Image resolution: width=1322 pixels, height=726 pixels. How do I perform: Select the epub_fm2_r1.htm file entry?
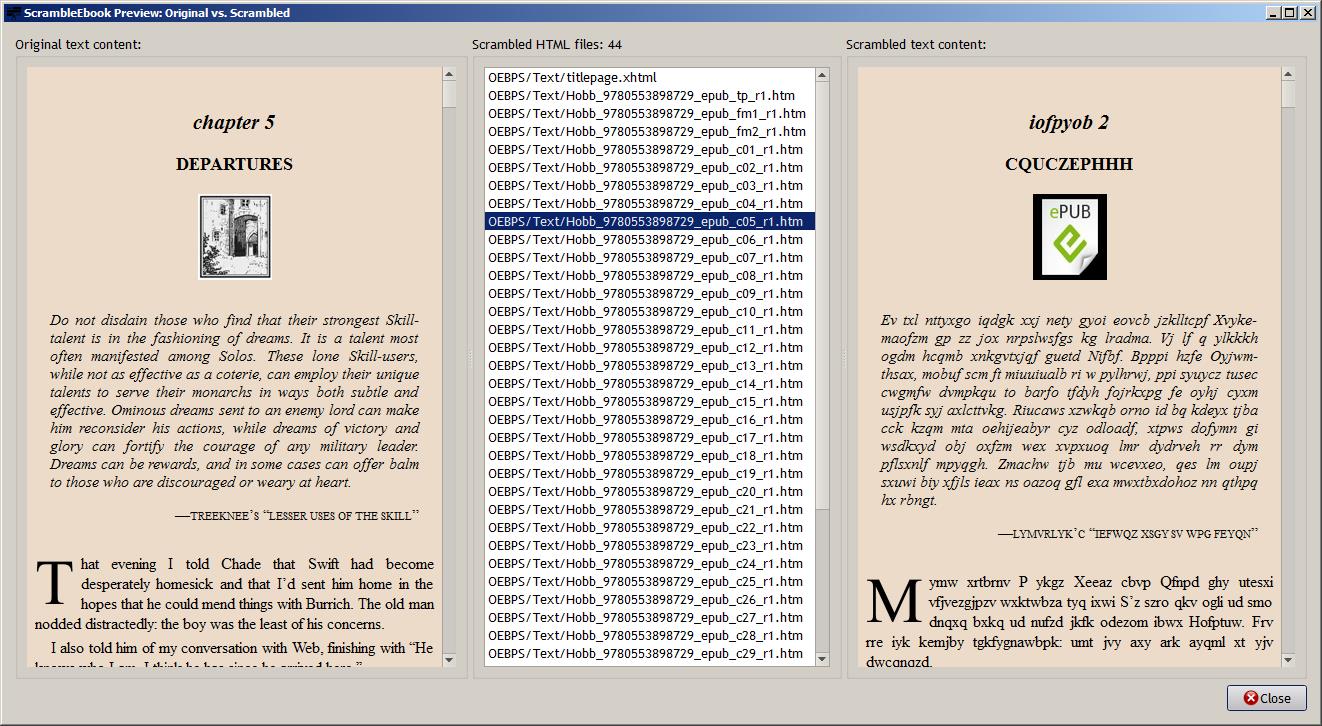650,131
